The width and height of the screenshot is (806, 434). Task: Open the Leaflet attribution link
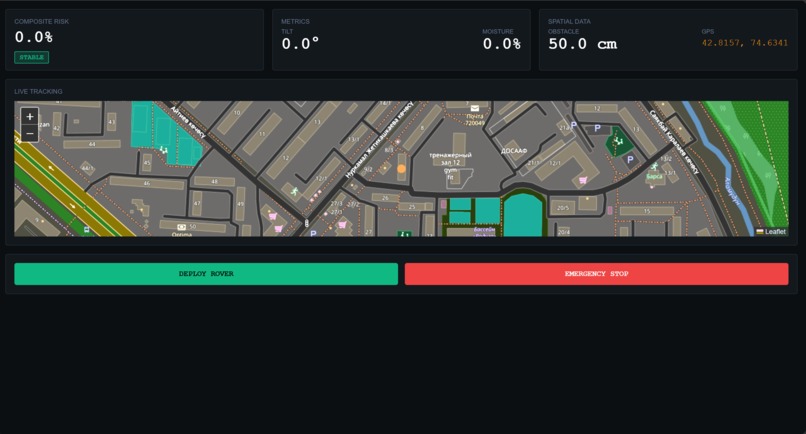(x=771, y=232)
